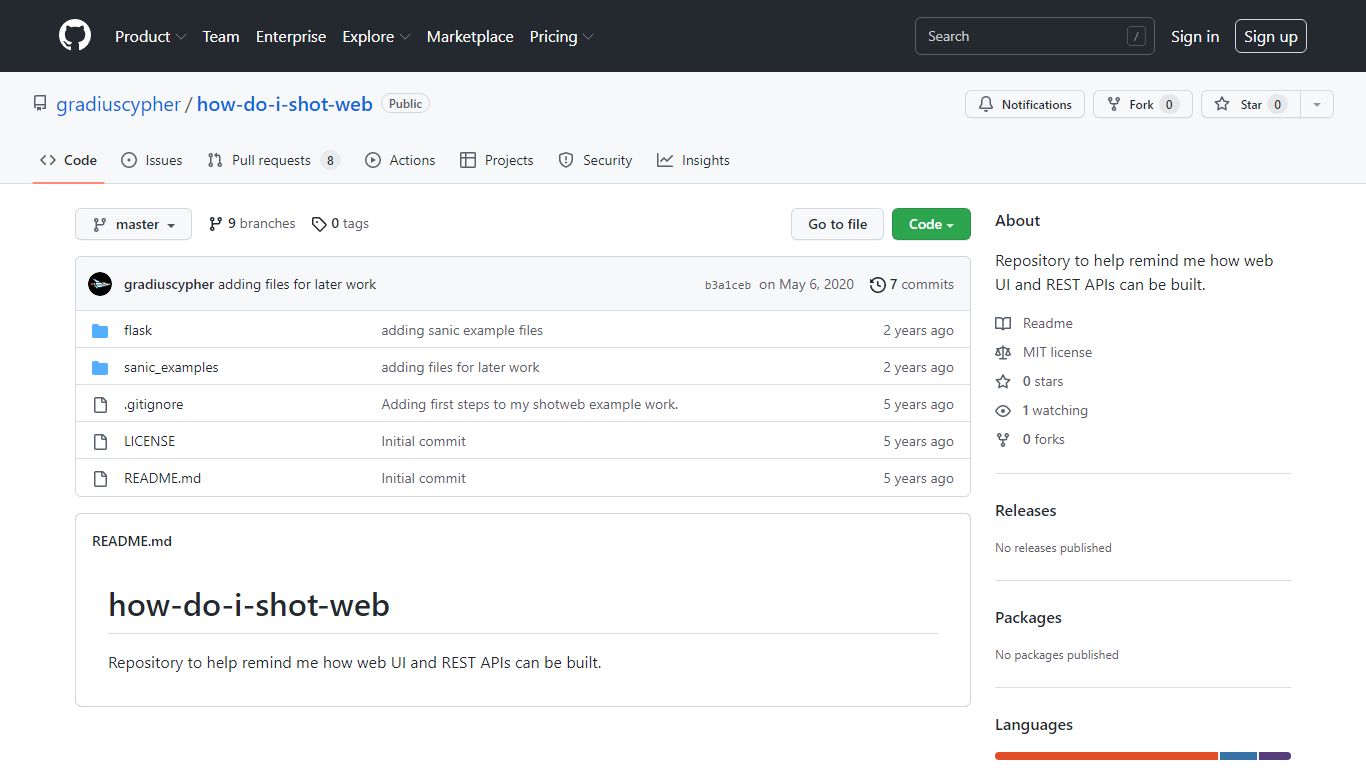Open 'Adding first steps to my shotweb' commit
Image resolution: width=1366 pixels, height=768 pixels.
530,404
